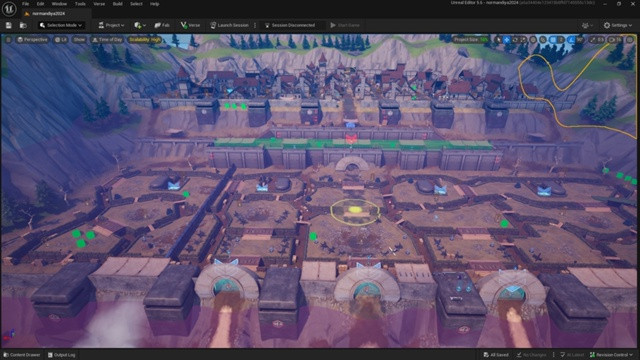Toggle Time of Day in viewport
The image size is (640, 360).
pyautogui.click(x=107, y=40)
